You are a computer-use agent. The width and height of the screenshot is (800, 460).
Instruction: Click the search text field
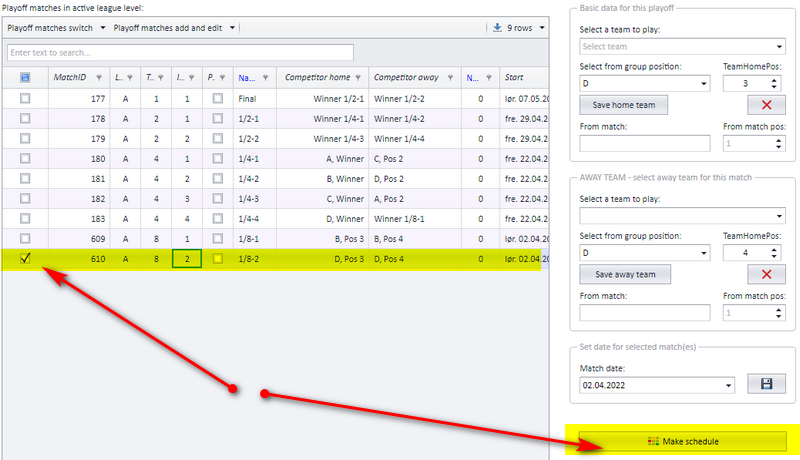coord(180,53)
